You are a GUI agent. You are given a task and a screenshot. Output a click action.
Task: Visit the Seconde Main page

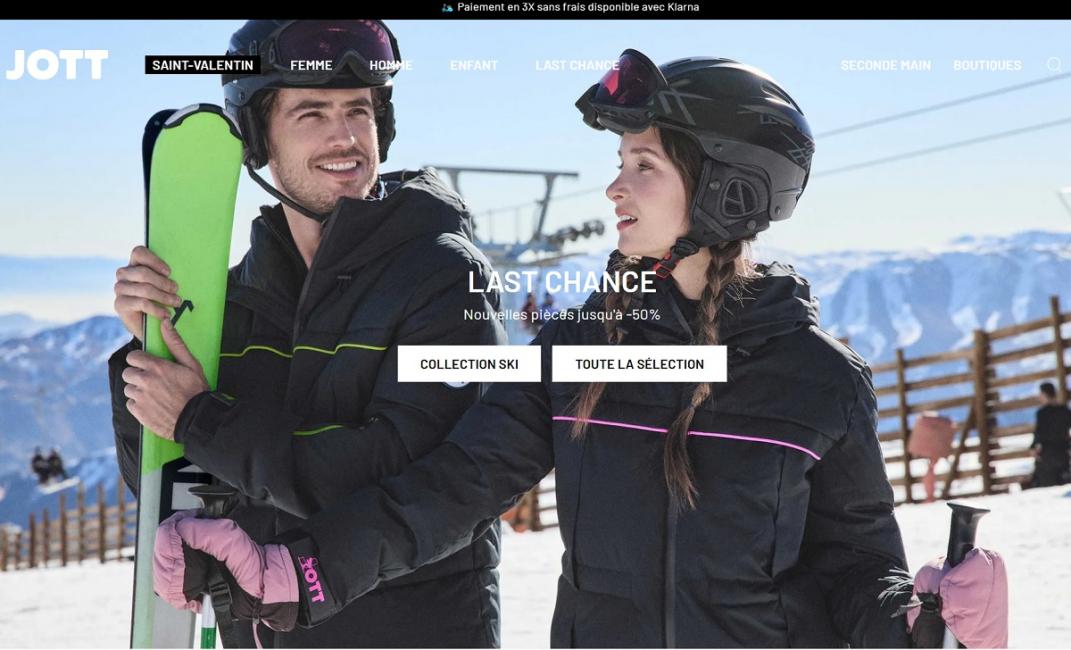point(885,65)
